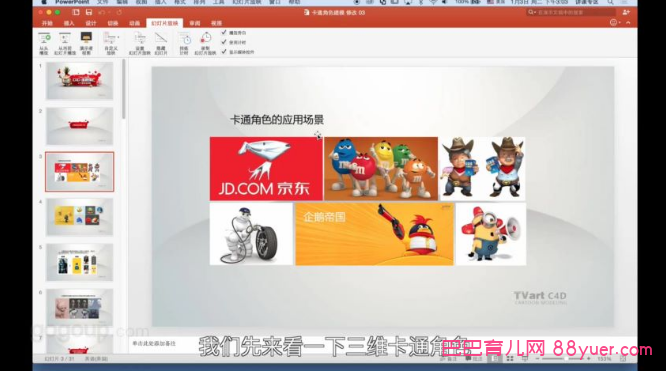Open Presenter View from the ribbon
The image size is (666, 371).
86,43
